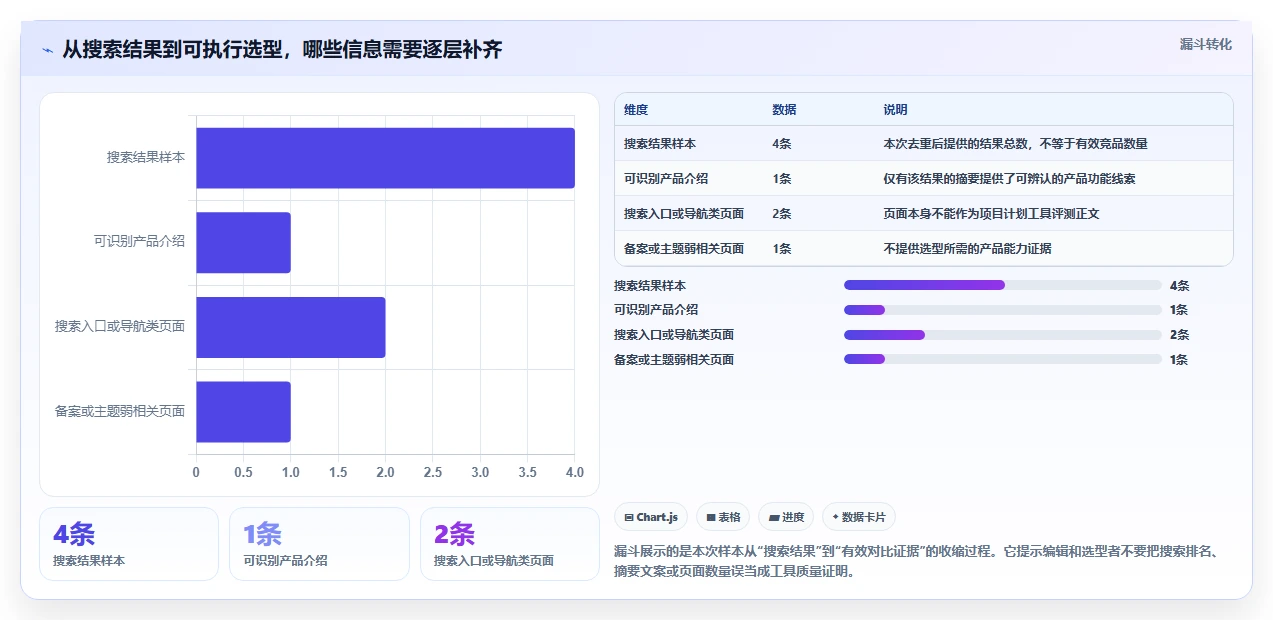The image size is (1273, 620).
Task: Click table cell 搜索入口或导航类页面
Action: click(684, 213)
